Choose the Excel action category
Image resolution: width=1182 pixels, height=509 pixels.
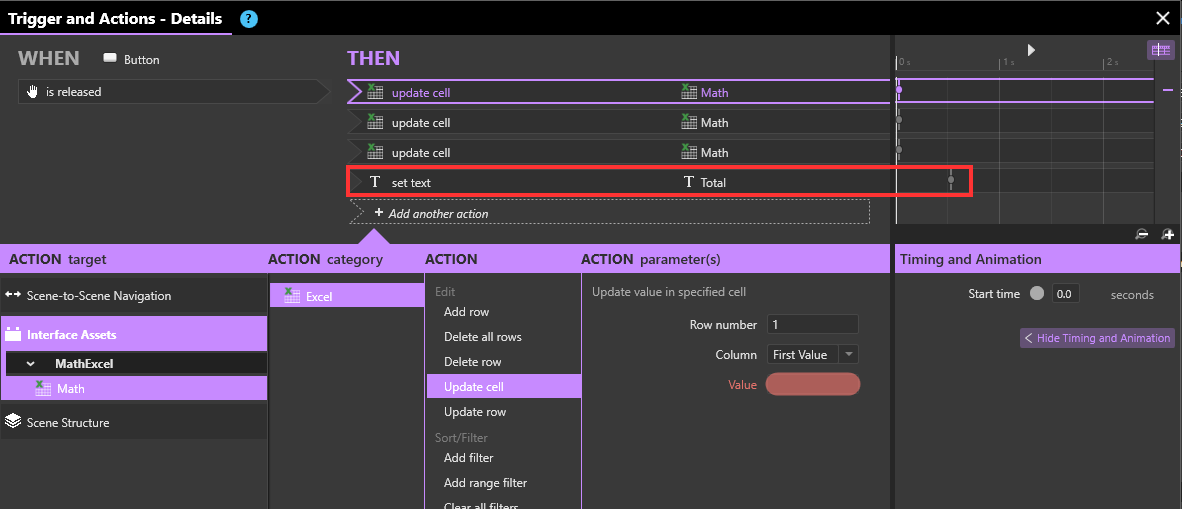coord(347,296)
